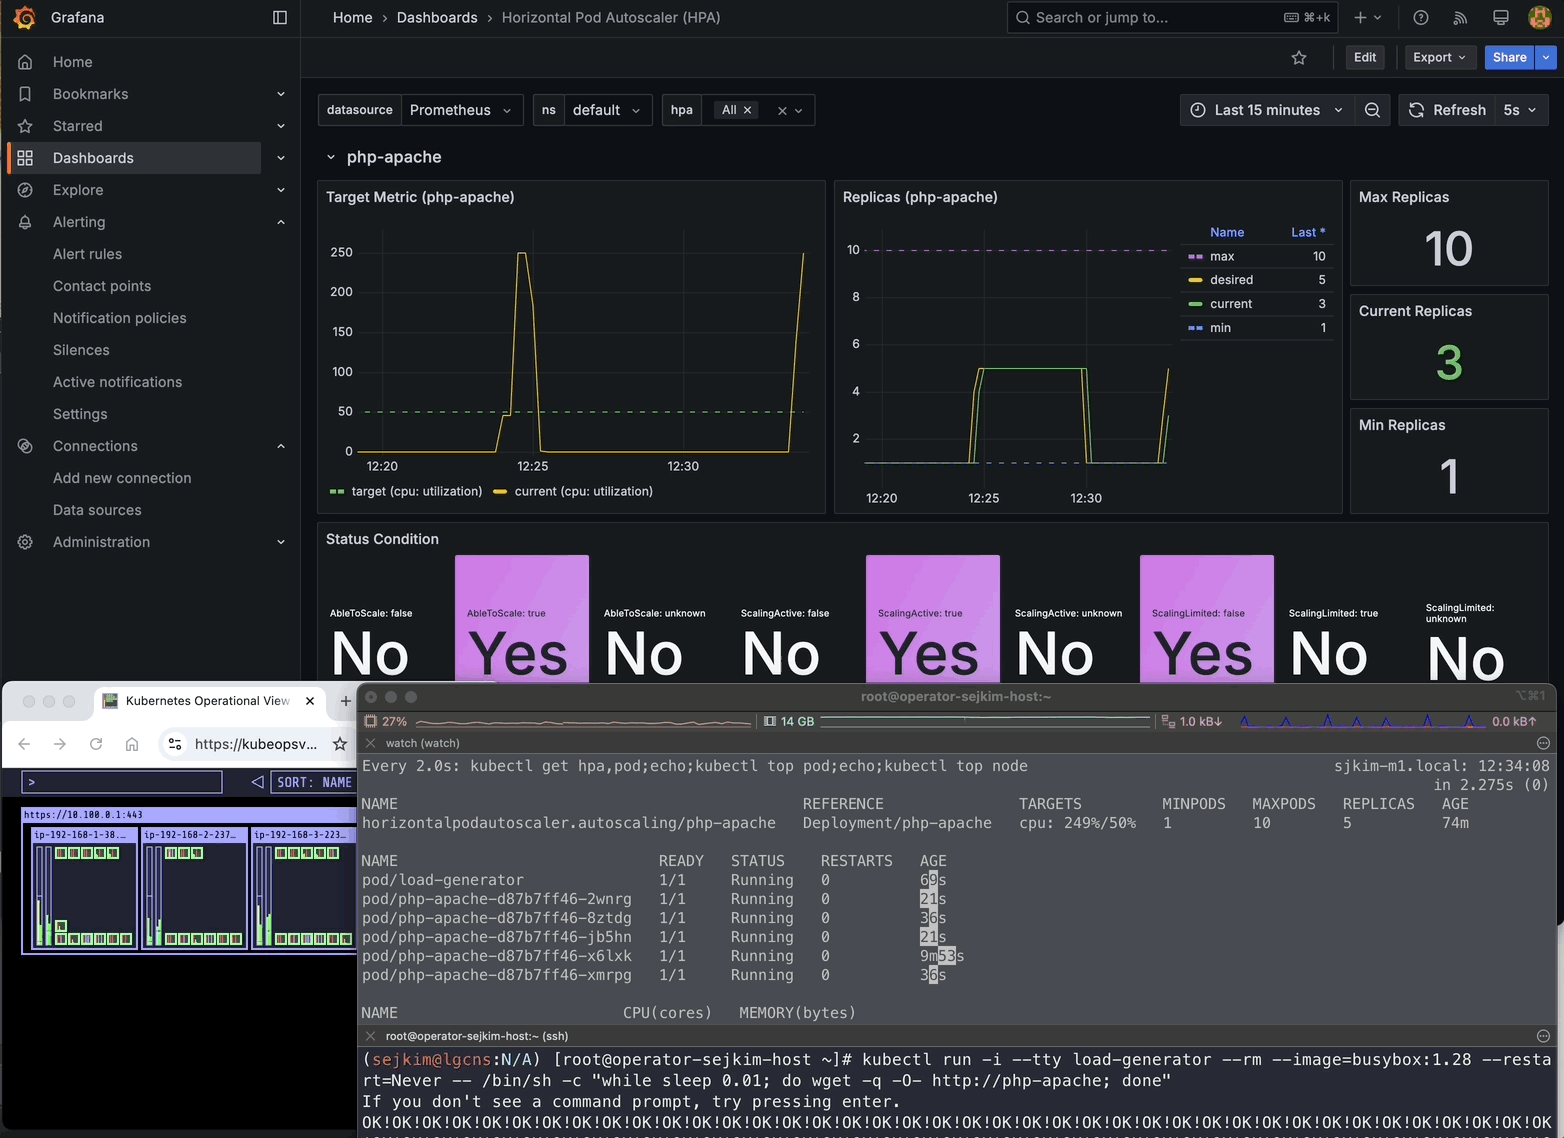Click the Administration gear icon in sidebar
This screenshot has width=1564, height=1138.
(26, 542)
